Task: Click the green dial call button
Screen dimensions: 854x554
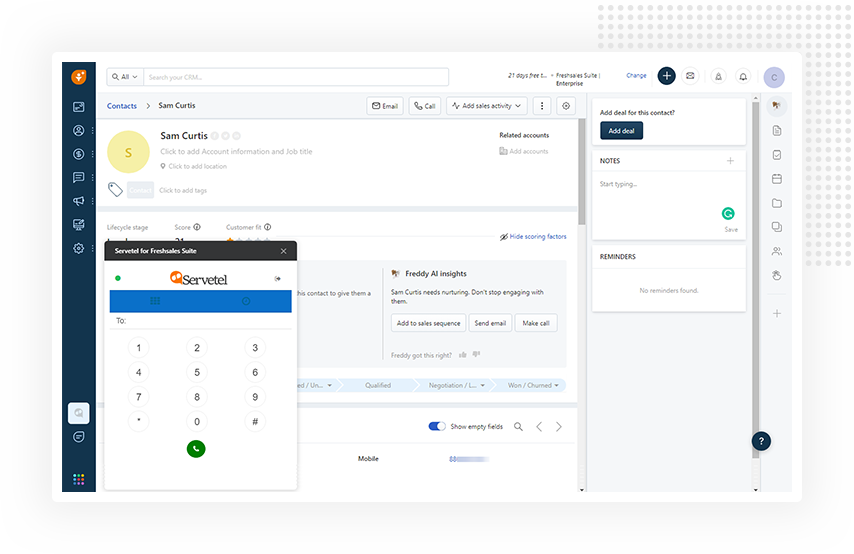Action: [x=196, y=448]
